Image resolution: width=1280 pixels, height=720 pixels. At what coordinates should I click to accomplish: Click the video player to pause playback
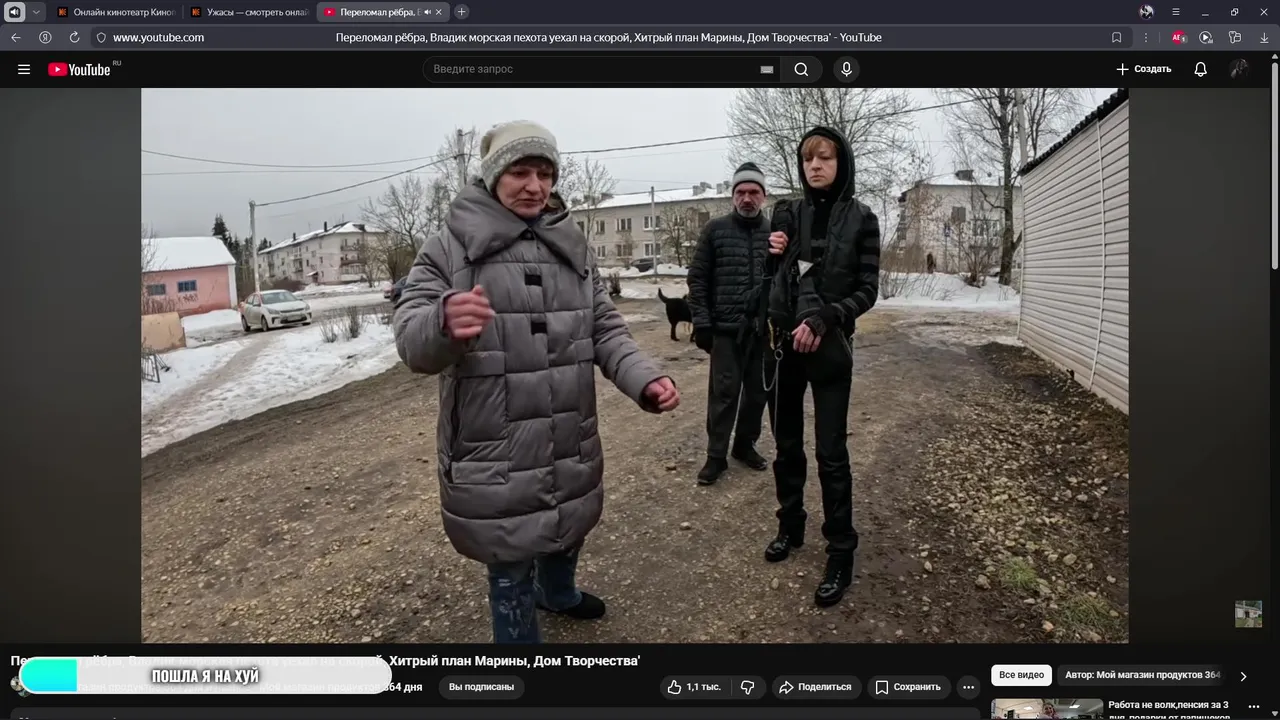click(x=635, y=365)
